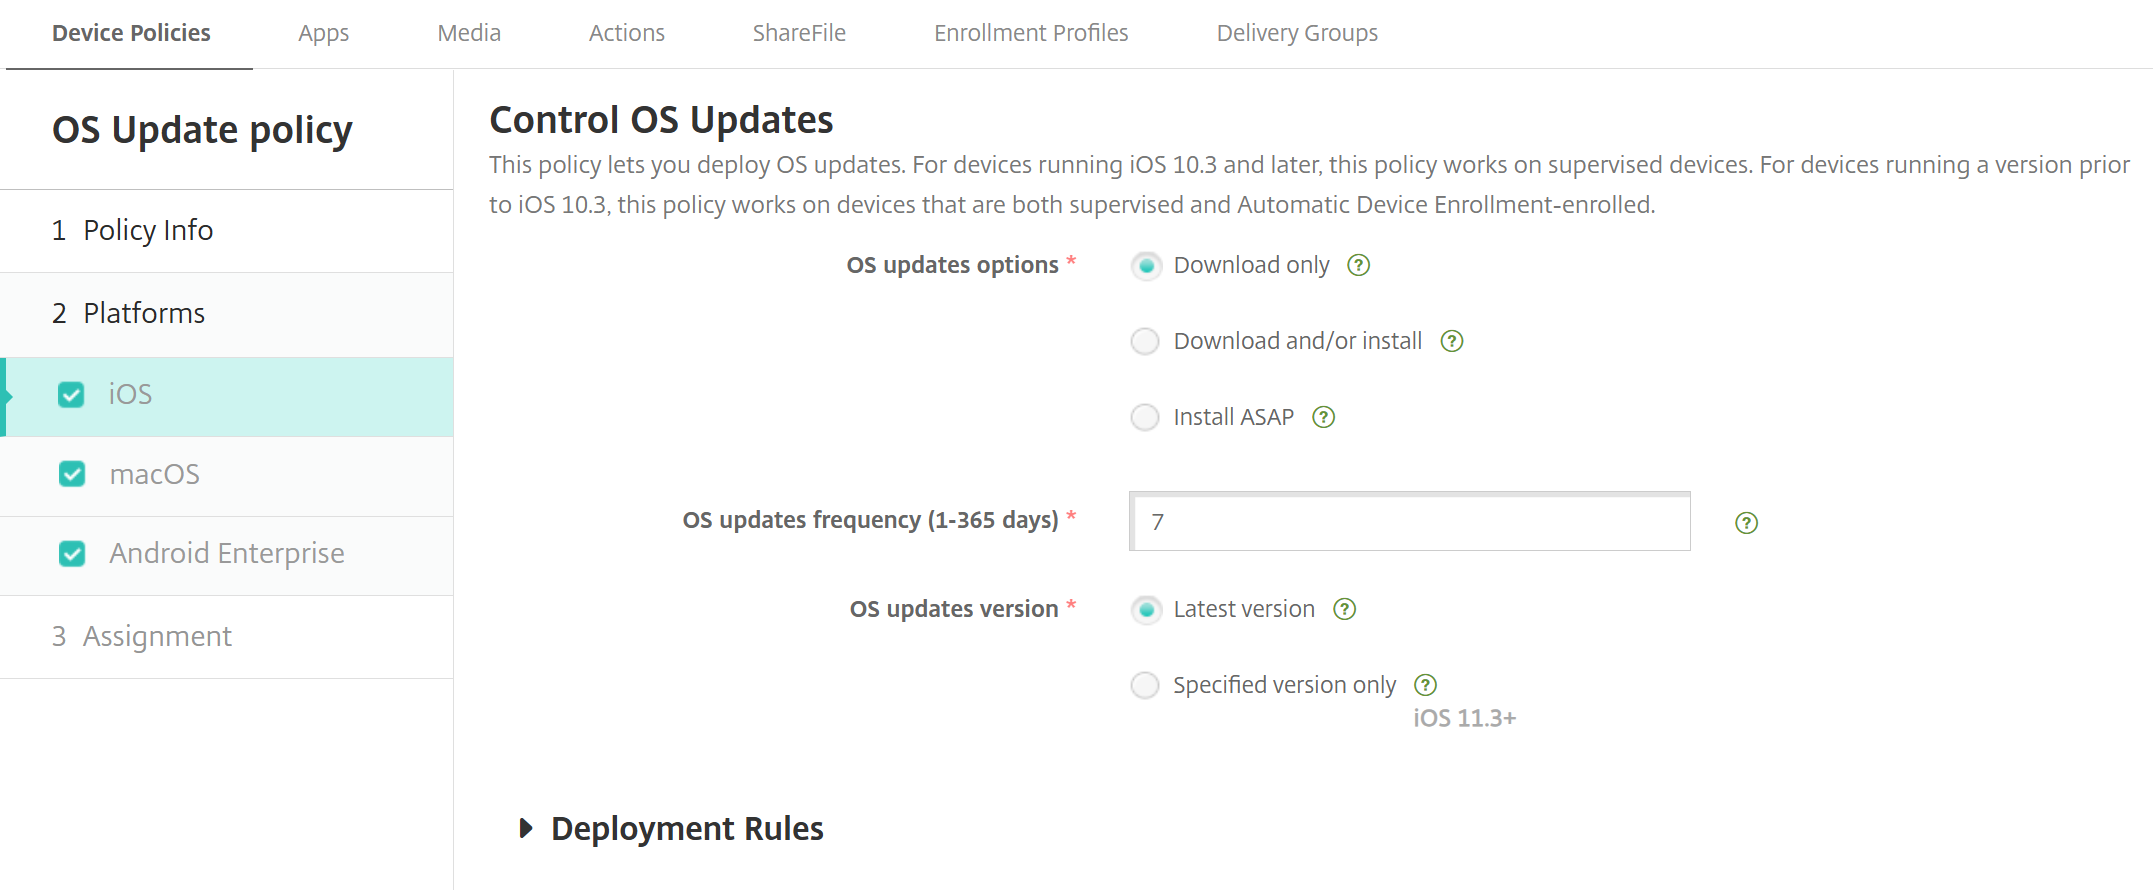The height and width of the screenshot is (890, 2153).
Task: Go to the Assignment step
Action: coord(157,636)
